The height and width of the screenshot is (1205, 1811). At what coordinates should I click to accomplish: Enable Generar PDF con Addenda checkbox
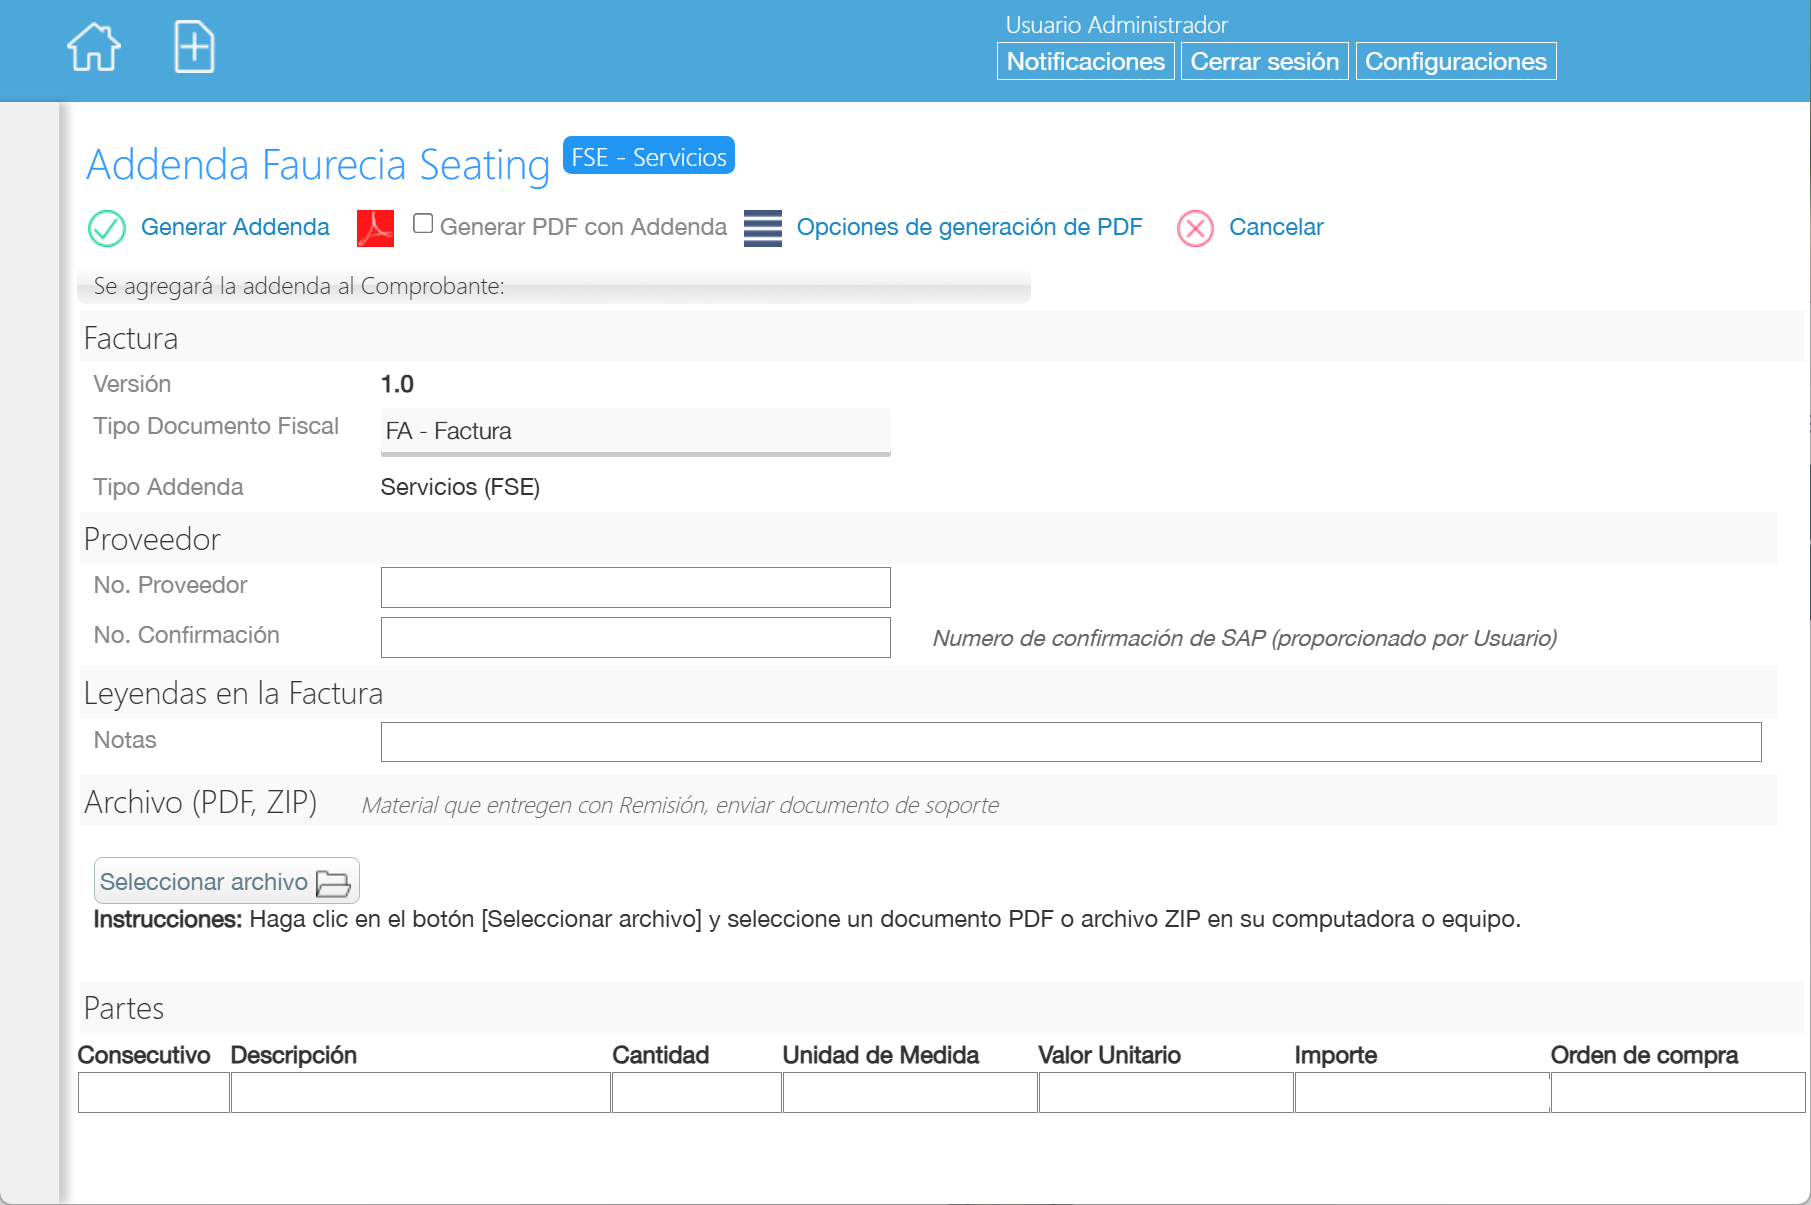pyautogui.click(x=423, y=224)
